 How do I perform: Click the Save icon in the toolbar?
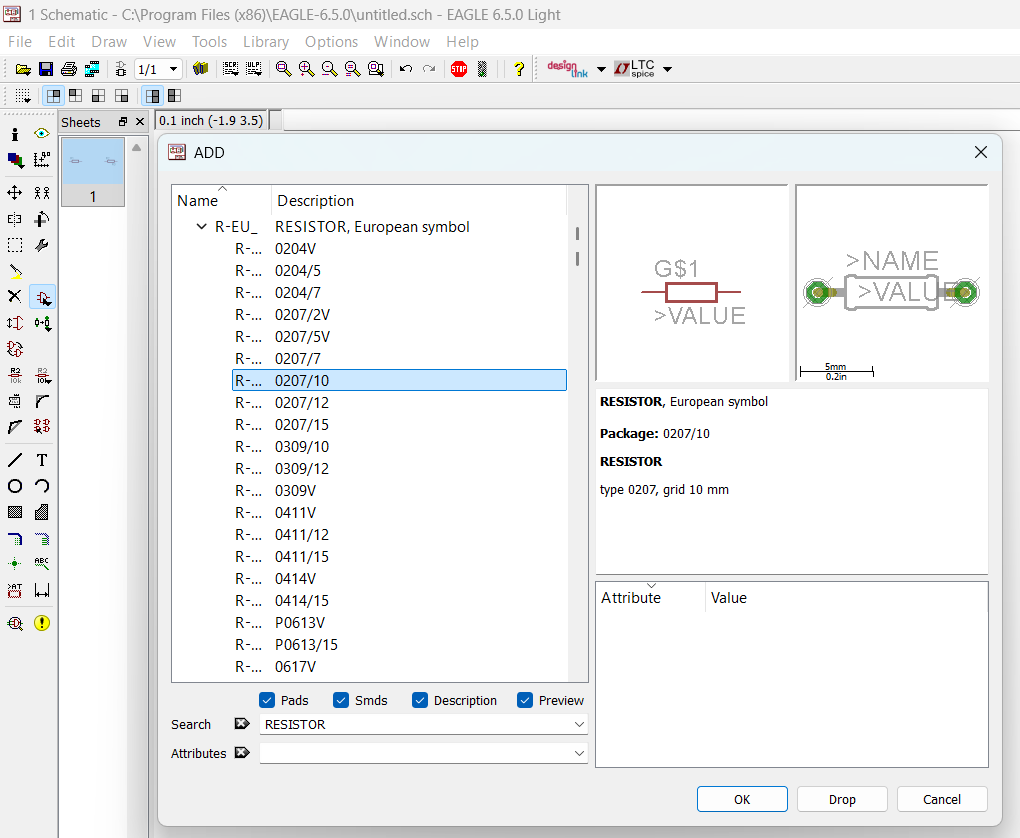coord(46,69)
